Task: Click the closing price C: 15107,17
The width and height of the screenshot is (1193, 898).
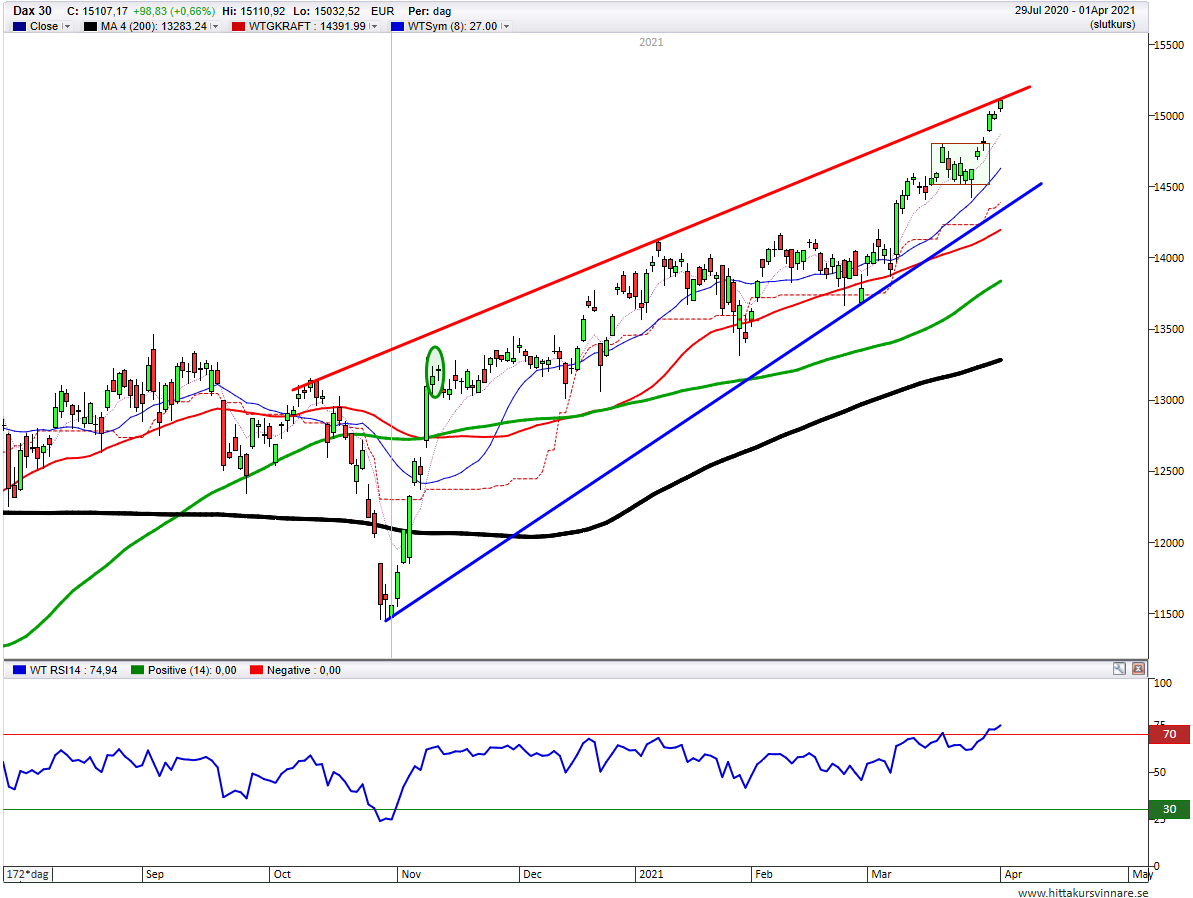Action: [97, 11]
